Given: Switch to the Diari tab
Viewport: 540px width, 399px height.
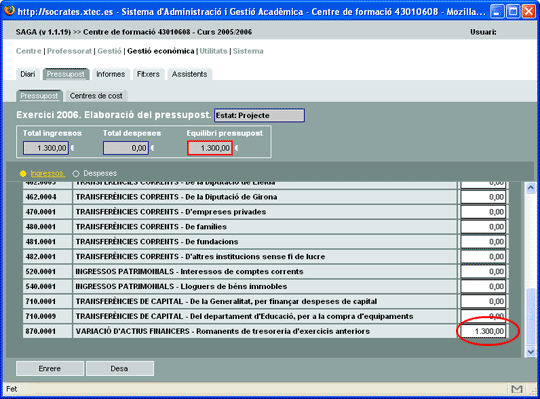Looking at the screenshot, I should pyautogui.click(x=28, y=74).
